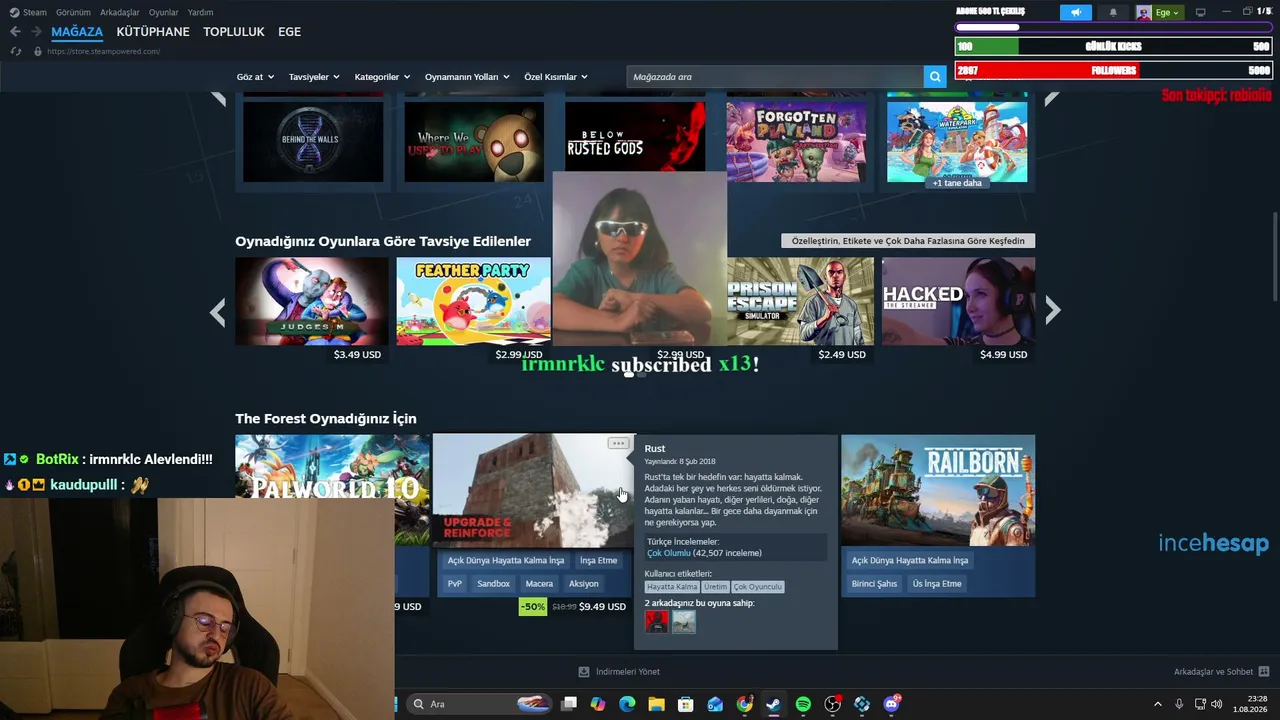Viewport: 1280px width, 720px height.
Task: Click the PvP tag
Action: (x=455, y=584)
